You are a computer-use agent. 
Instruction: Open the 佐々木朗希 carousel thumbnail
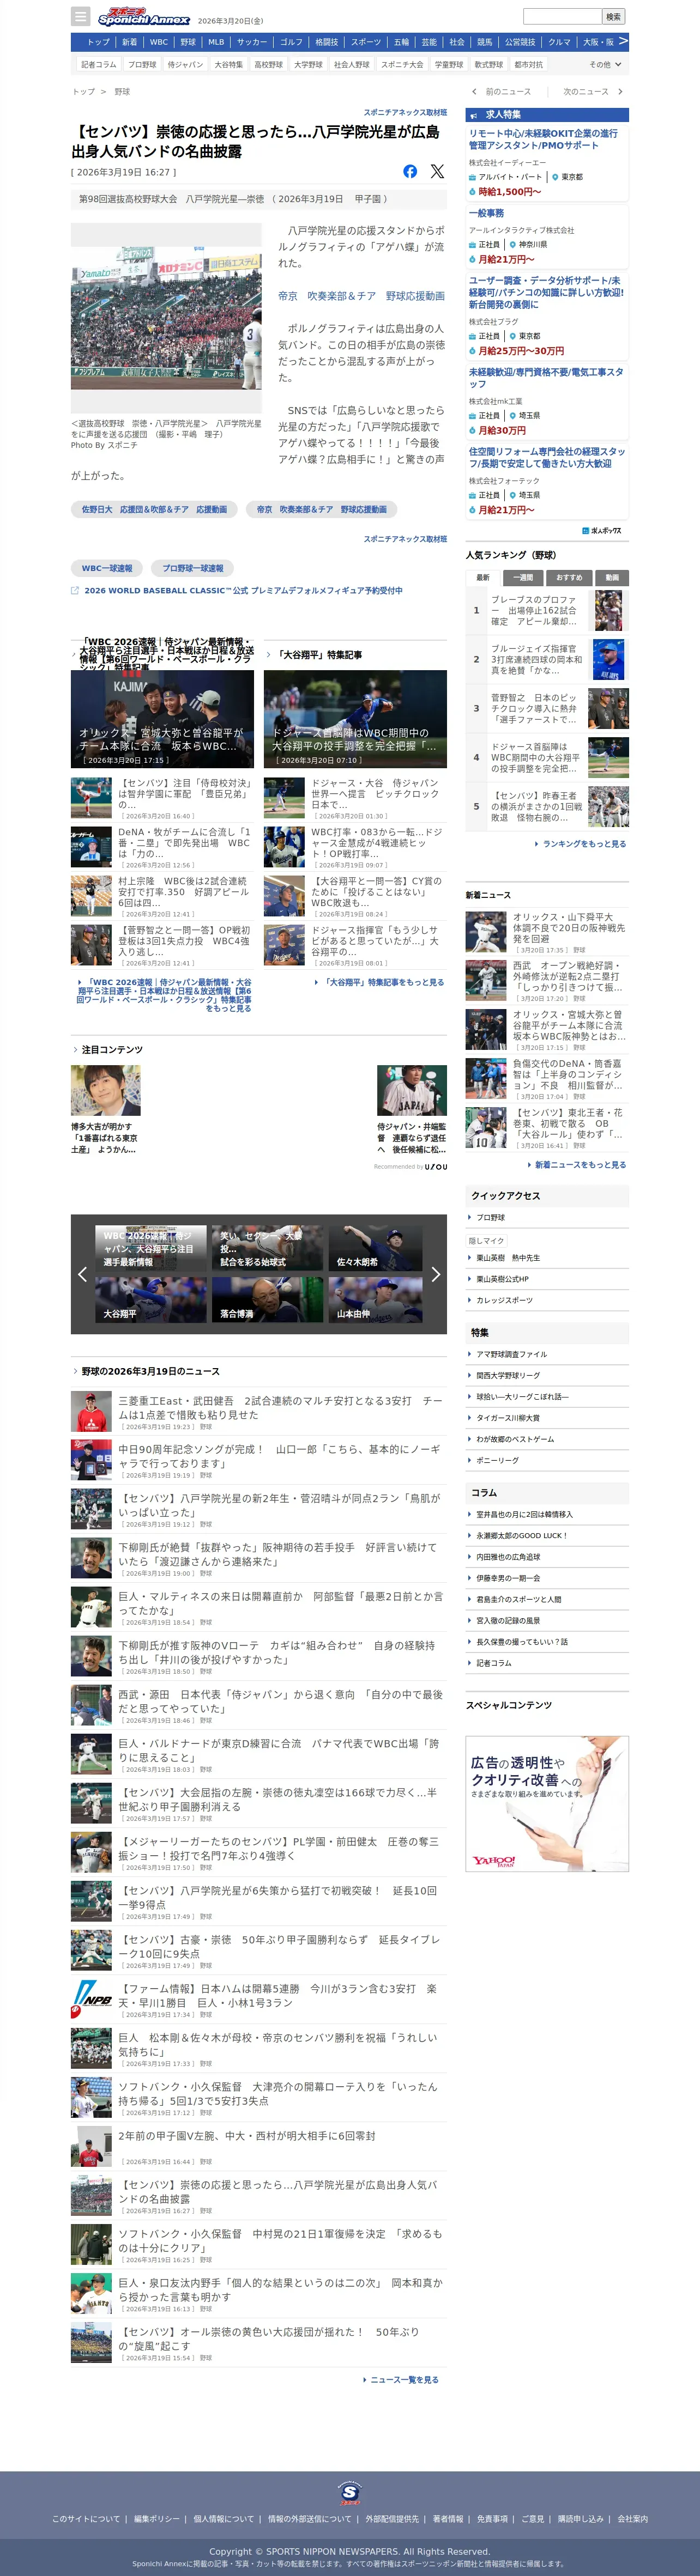click(x=375, y=1249)
